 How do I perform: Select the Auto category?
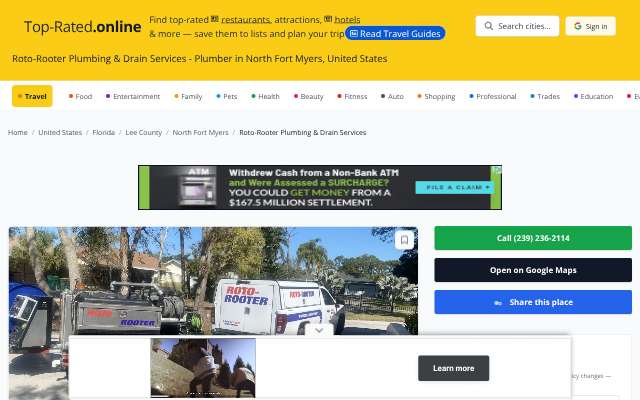point(392,96)
